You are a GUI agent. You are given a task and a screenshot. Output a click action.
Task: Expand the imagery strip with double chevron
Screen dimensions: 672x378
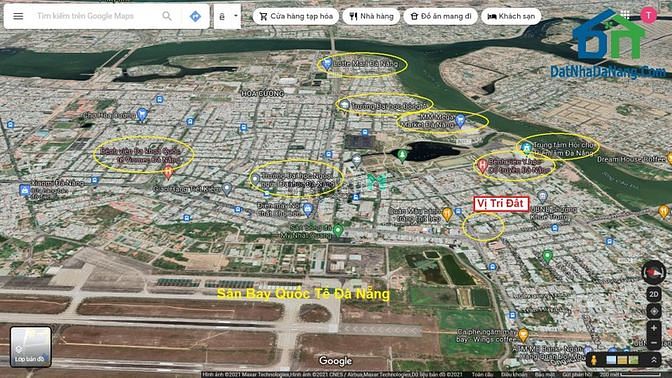click(654, 360)
